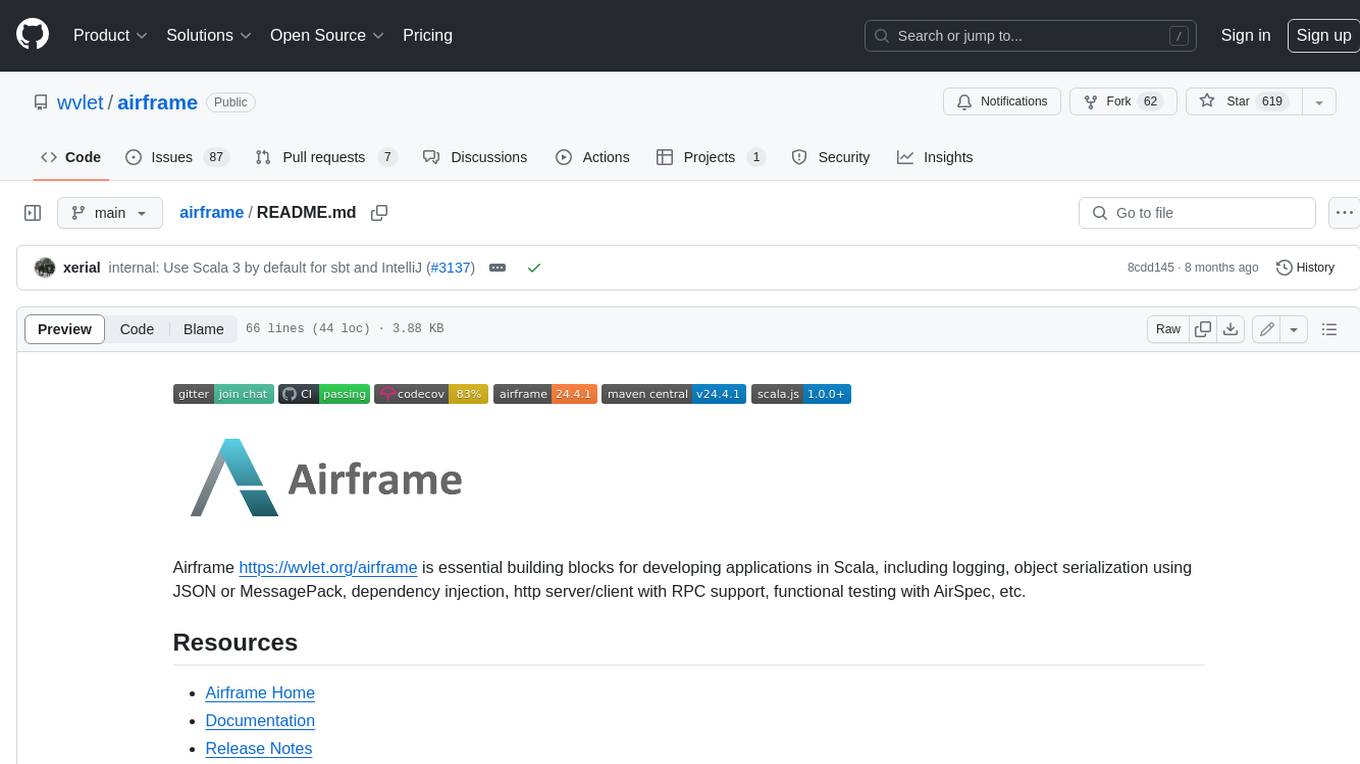The height and width of the screenshot is (764, 1360).
Task: Open the Pricing page
Action: (x=427, y=35)
